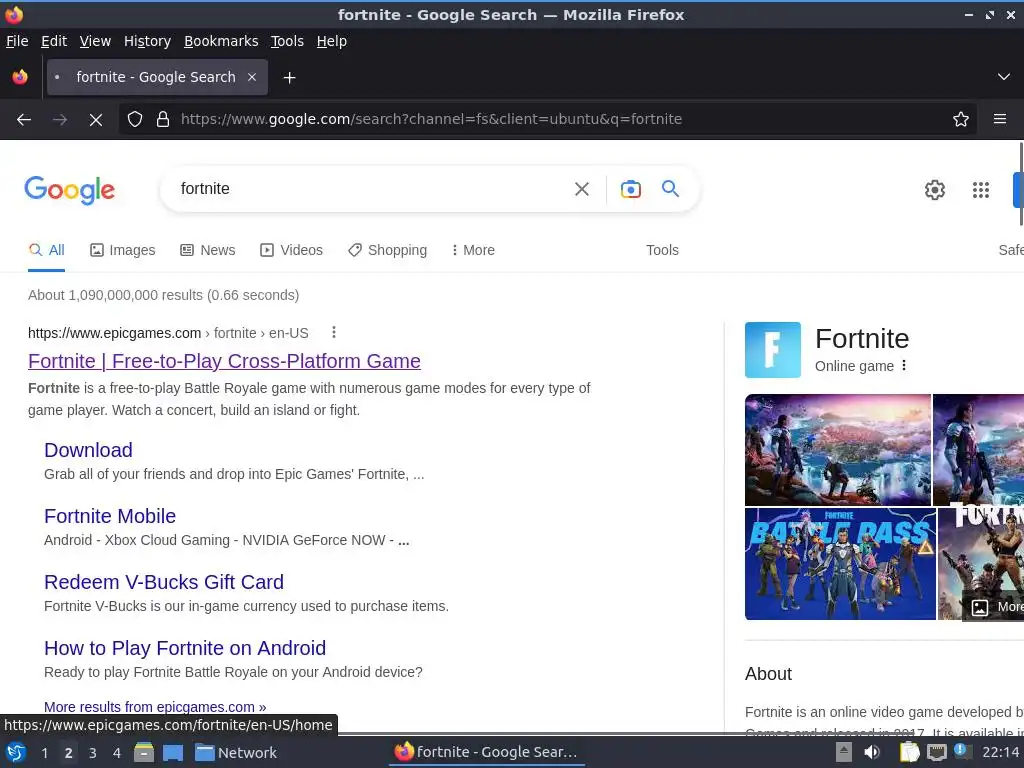Click the show desktop taskbar icon
This screenshot has height=768, width=1024.
click(x=172, y=753)
